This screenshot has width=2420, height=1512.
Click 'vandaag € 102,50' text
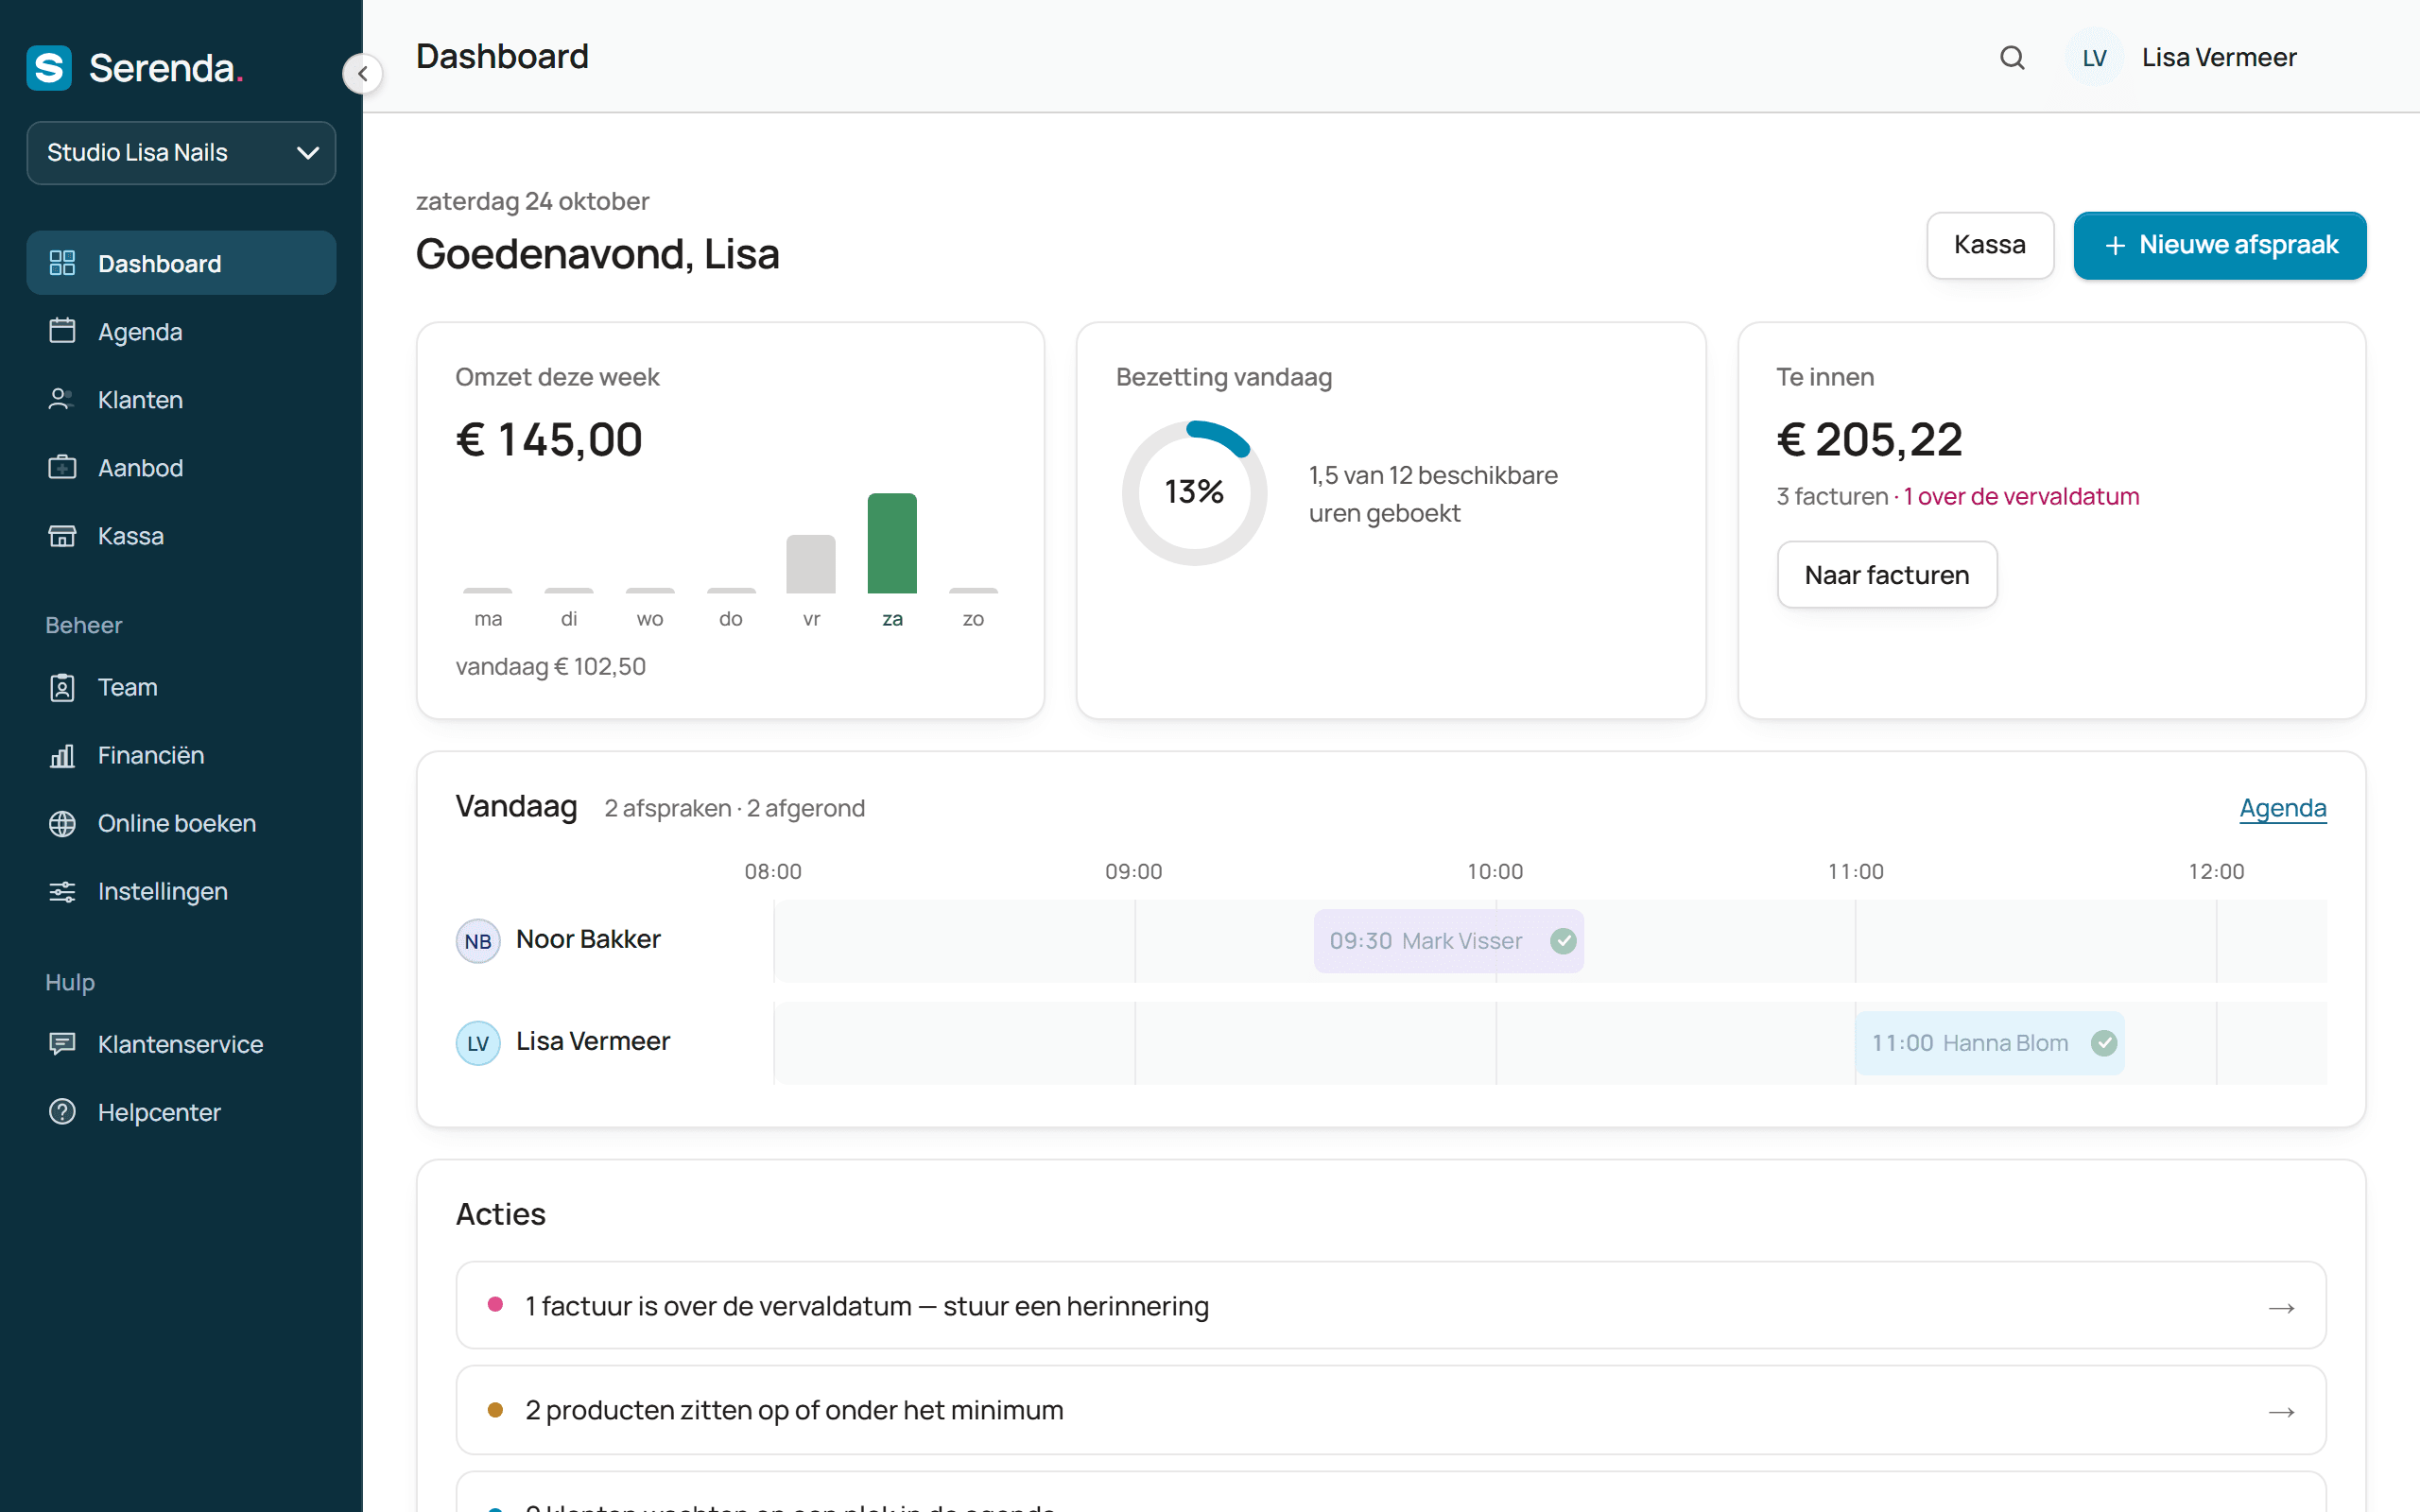point(551,666)
